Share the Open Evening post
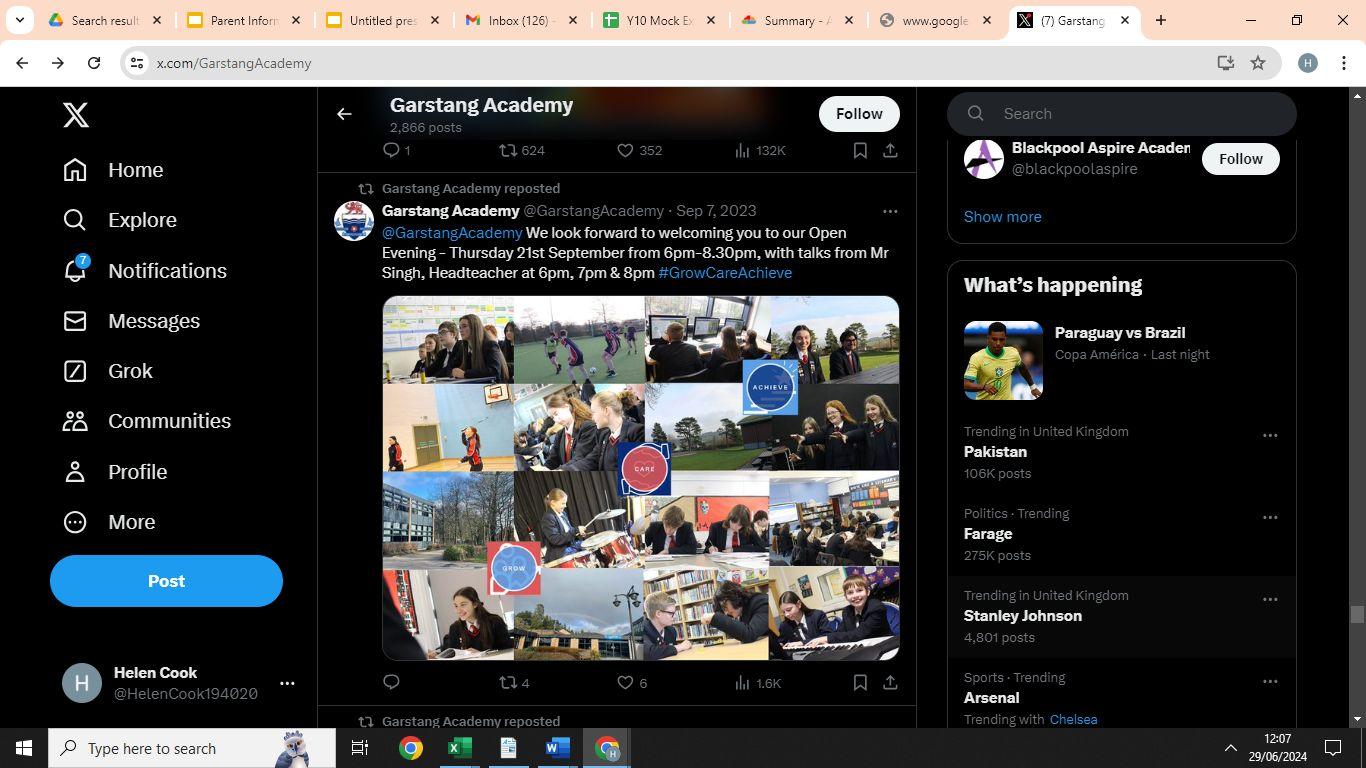Screen dimensions: 1366x768 click(x=890, y=682)
